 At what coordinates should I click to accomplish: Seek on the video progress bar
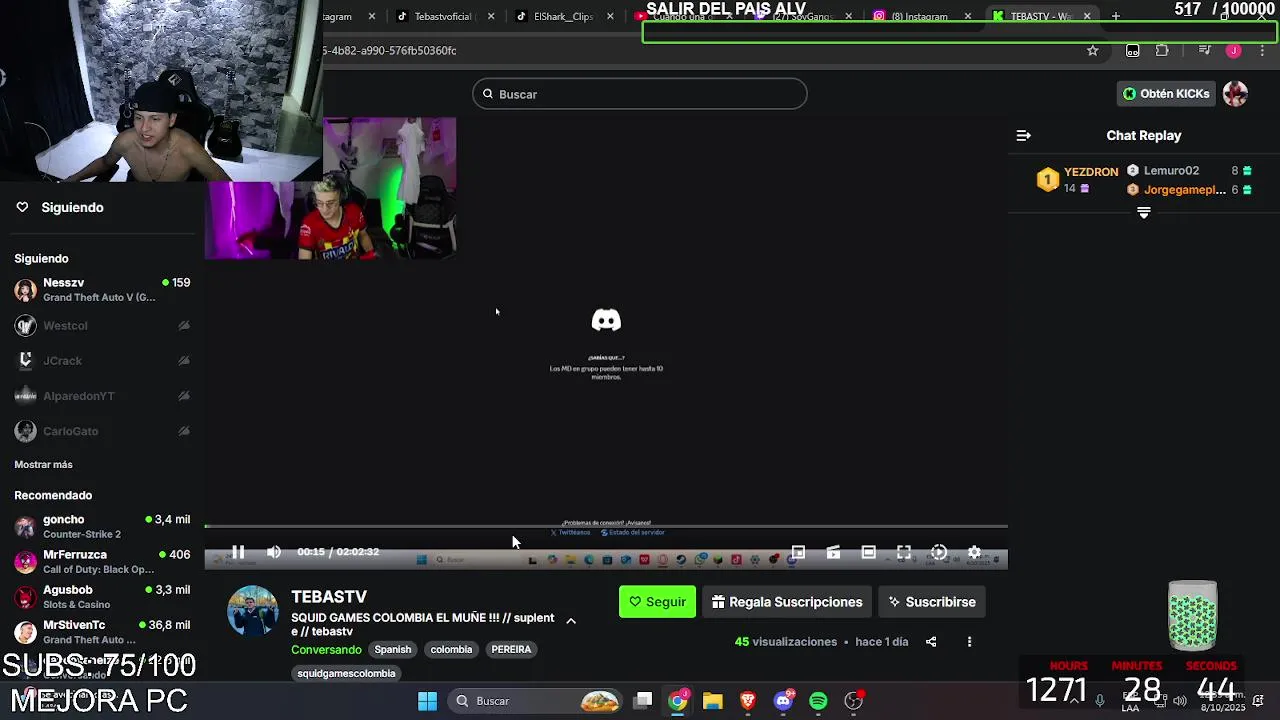coord(606,526)
